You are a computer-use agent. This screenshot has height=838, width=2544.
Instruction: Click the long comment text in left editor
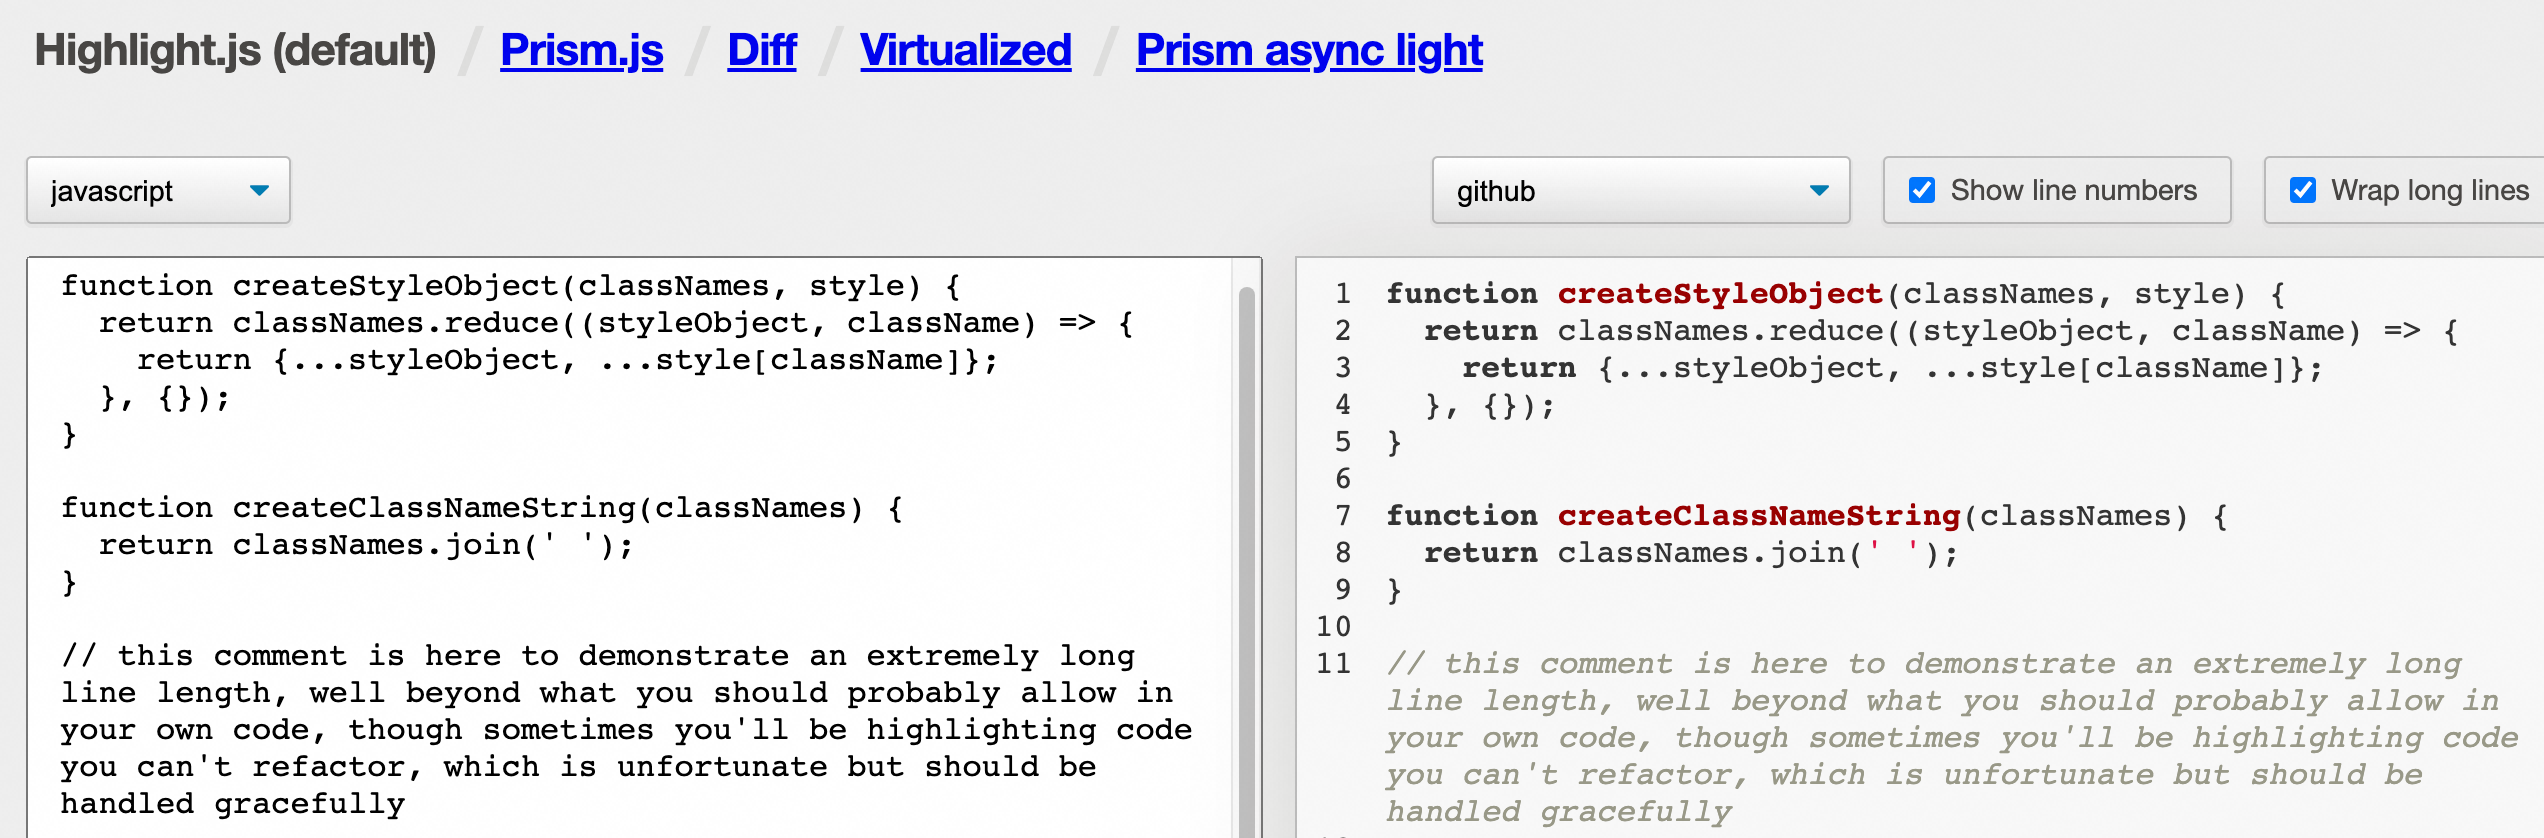tap(626, 730)
